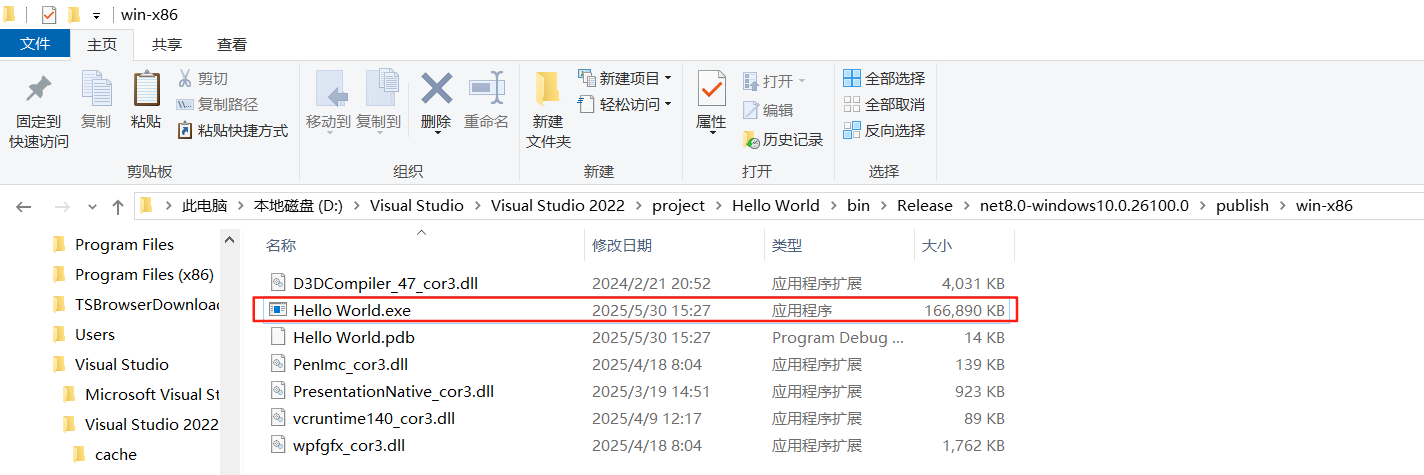Switch to the Home (主页) tab
Image resolution: width=1424 pixels, height=475 pixels.
(x=102, y=44)
